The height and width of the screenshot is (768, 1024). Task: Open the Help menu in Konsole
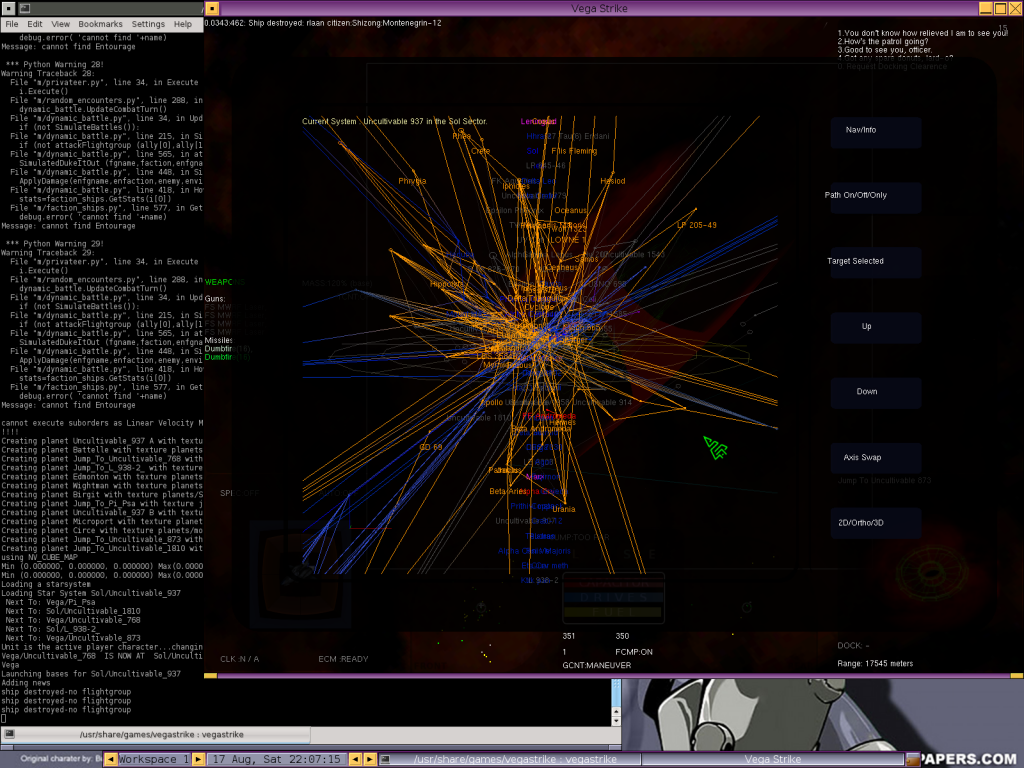(183, 24)
